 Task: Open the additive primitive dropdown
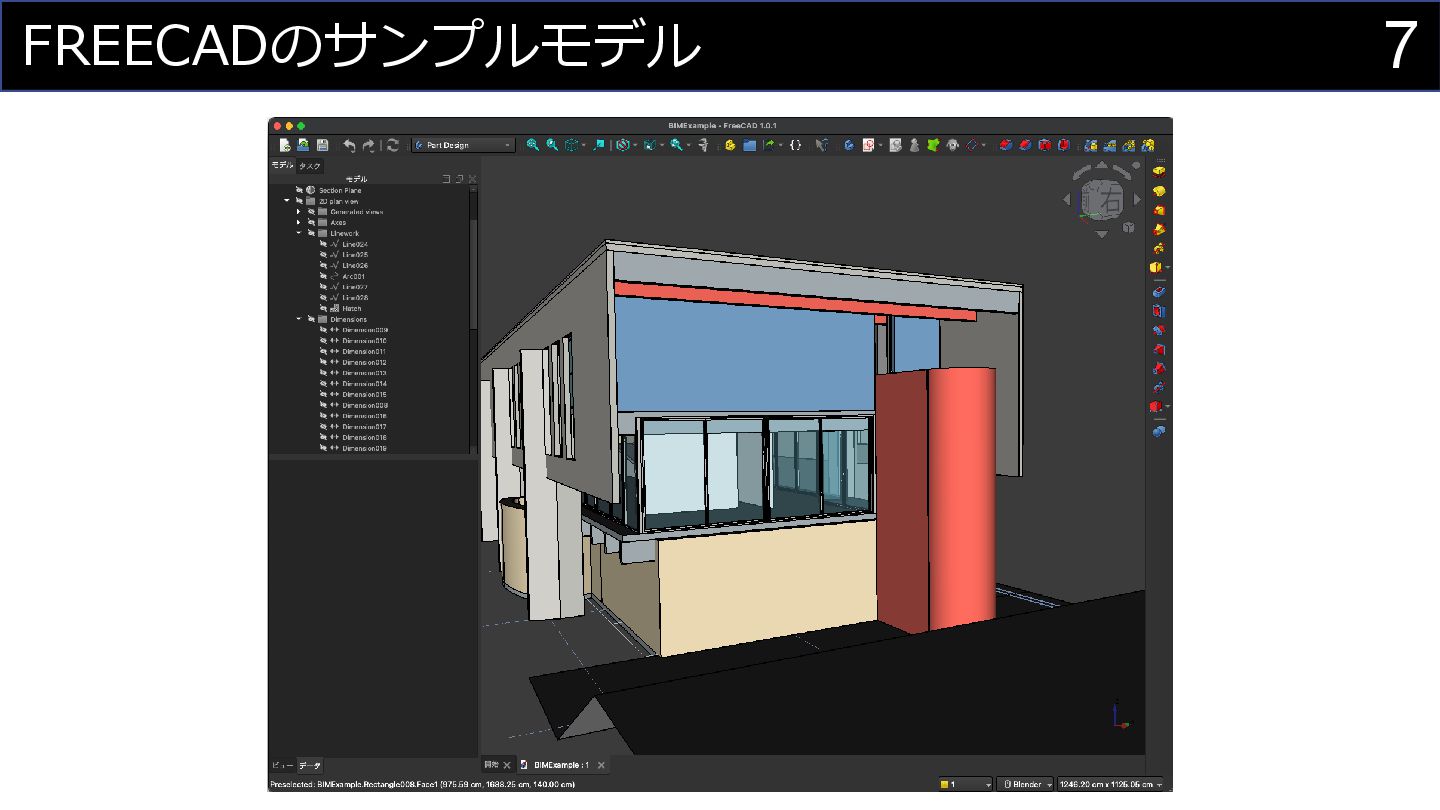(1168, 268)
